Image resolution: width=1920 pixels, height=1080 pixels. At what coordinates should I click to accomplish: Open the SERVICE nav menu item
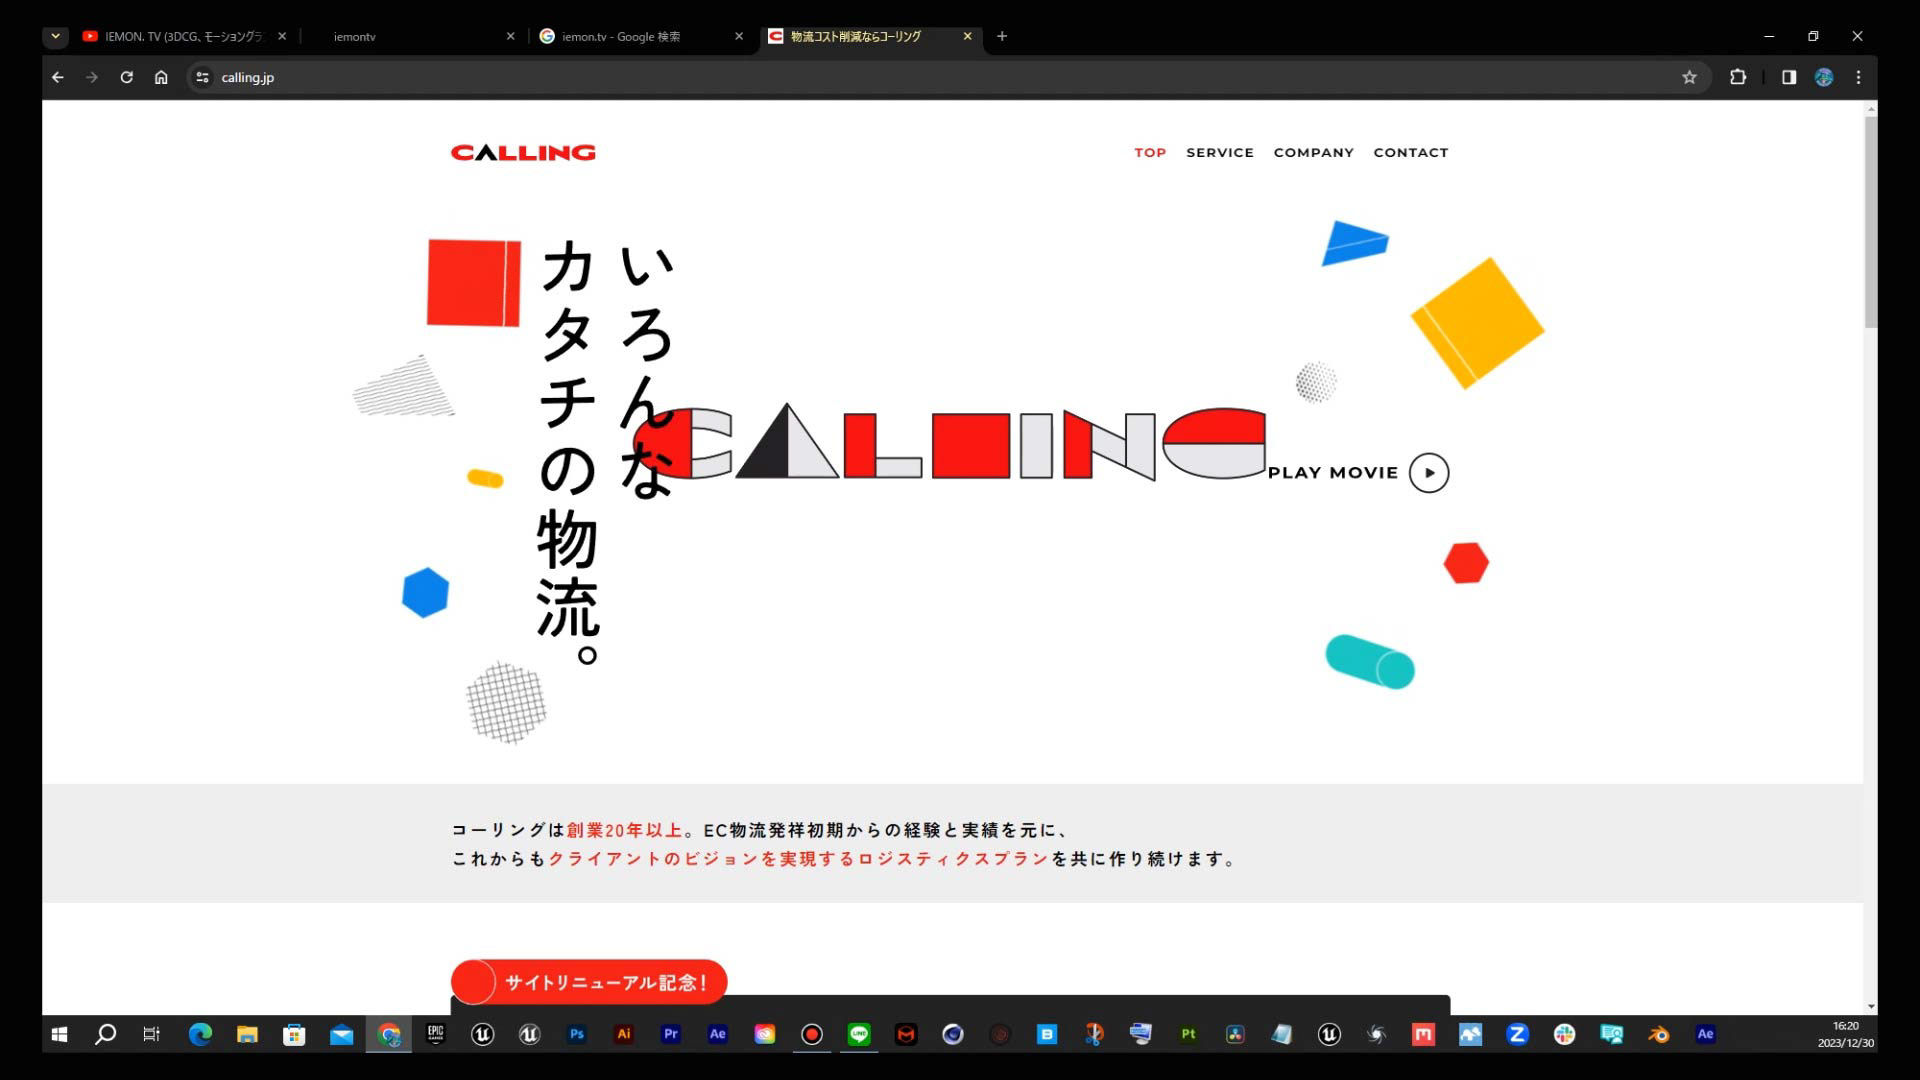1219,153
